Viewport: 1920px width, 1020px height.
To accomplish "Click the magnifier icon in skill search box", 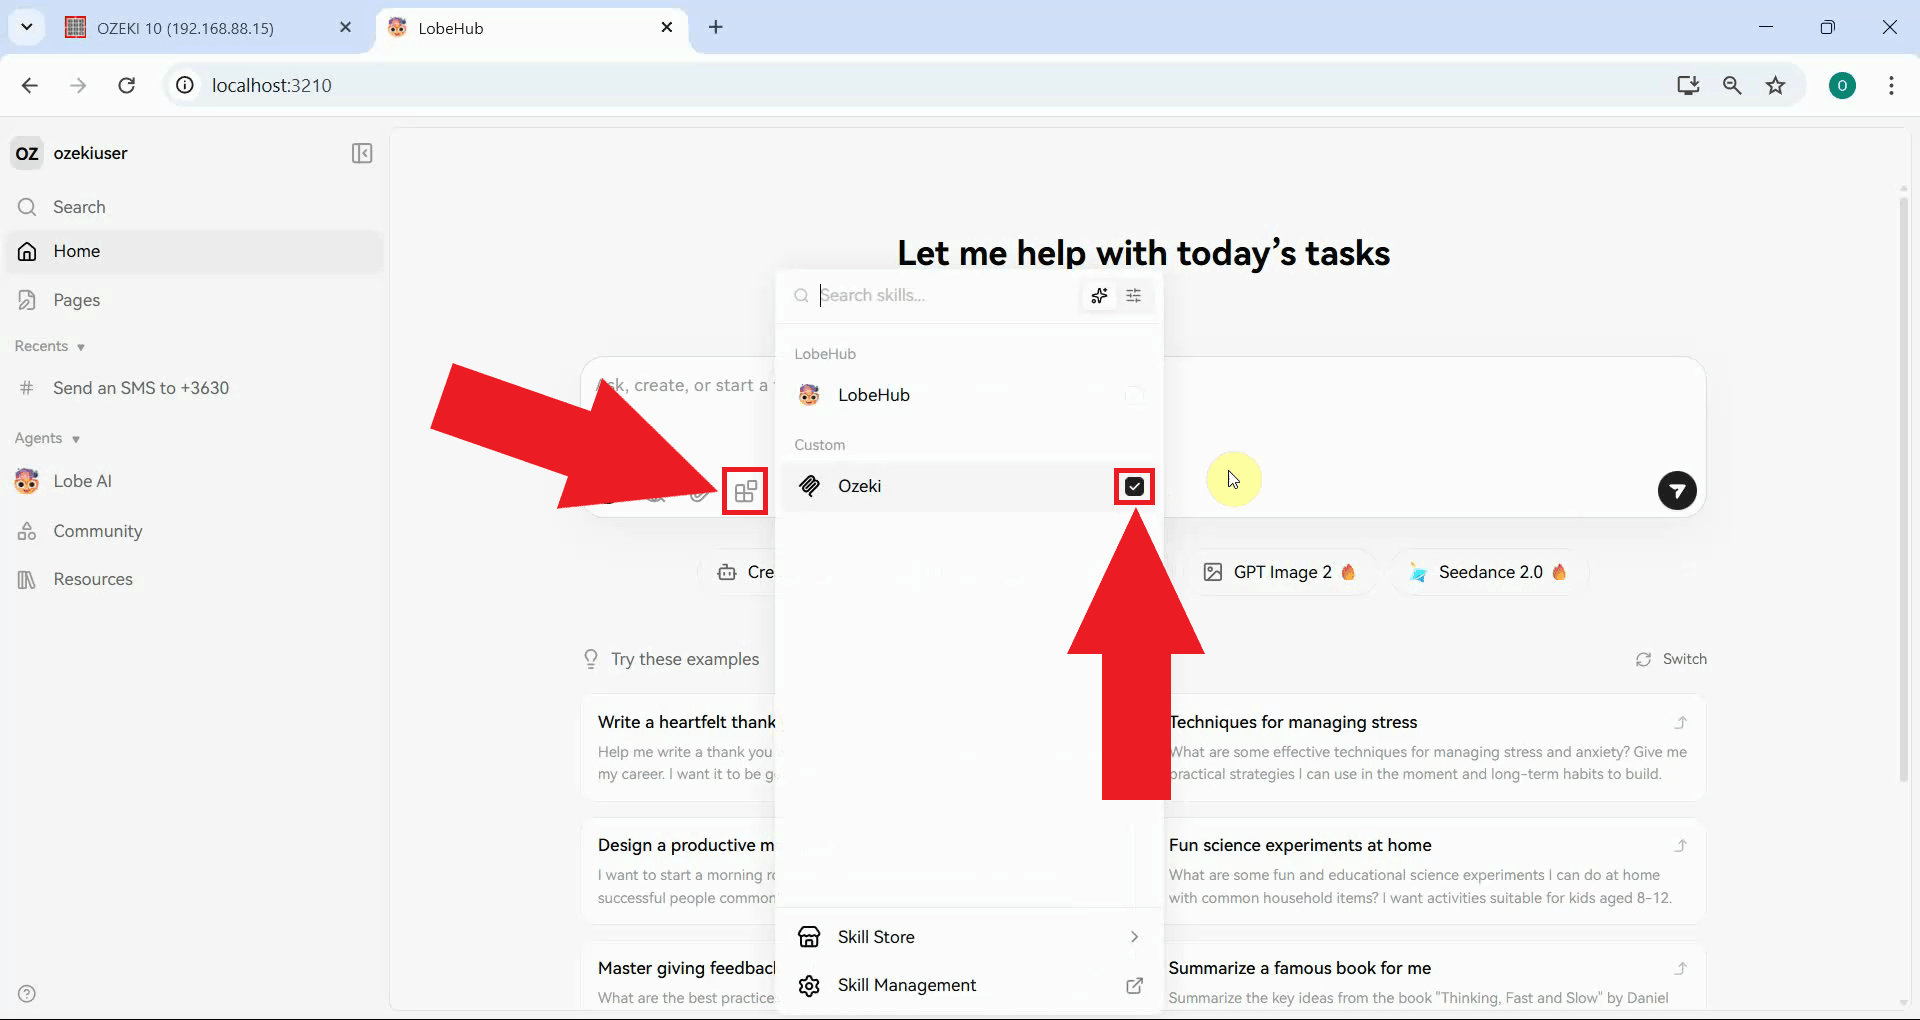I will (801, 295).
